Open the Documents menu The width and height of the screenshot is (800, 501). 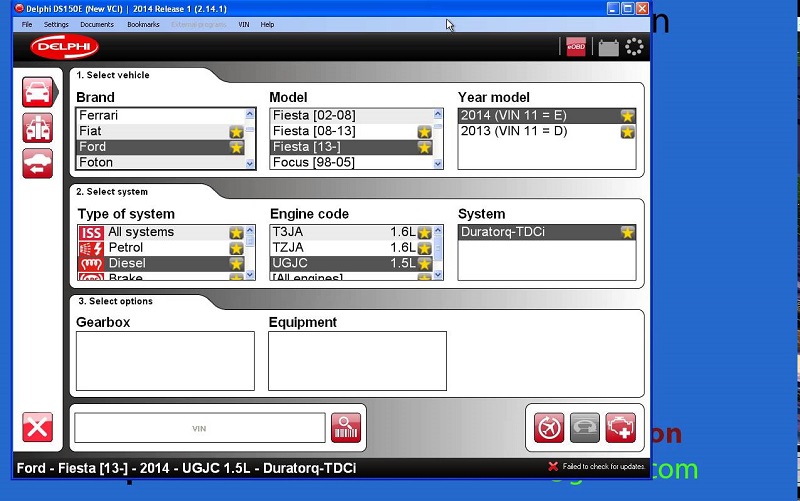click(97, 24)
